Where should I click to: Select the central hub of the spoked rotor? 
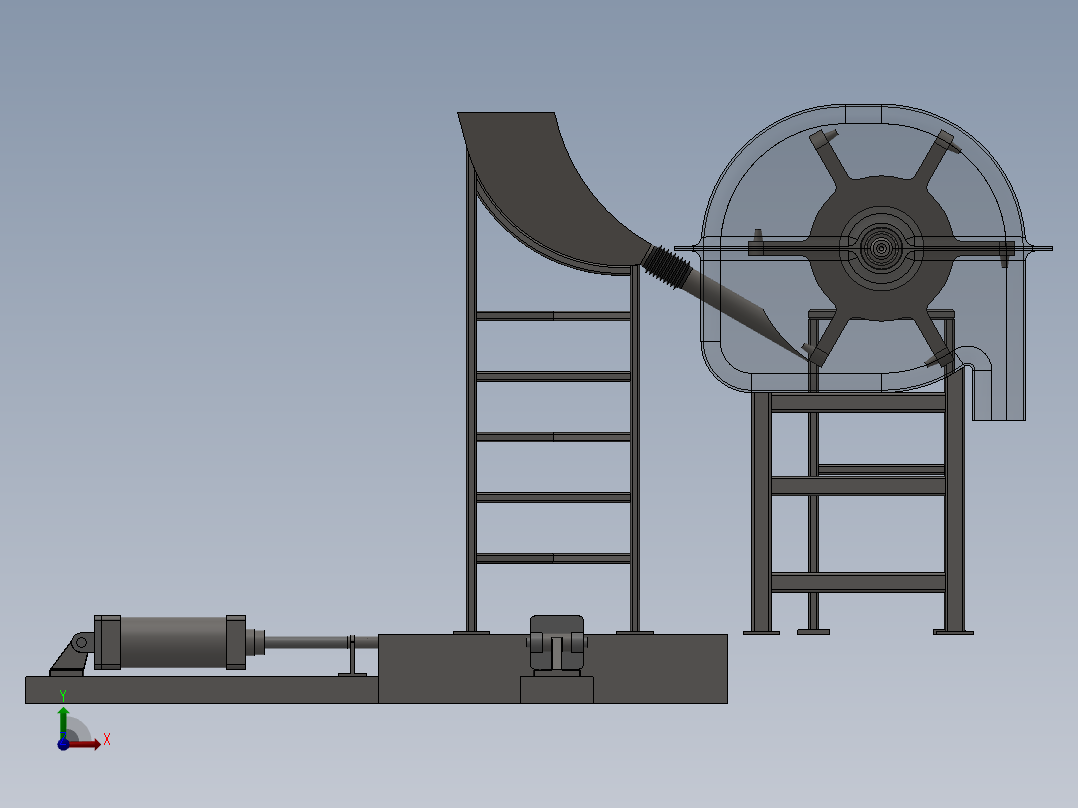(881, 248)
